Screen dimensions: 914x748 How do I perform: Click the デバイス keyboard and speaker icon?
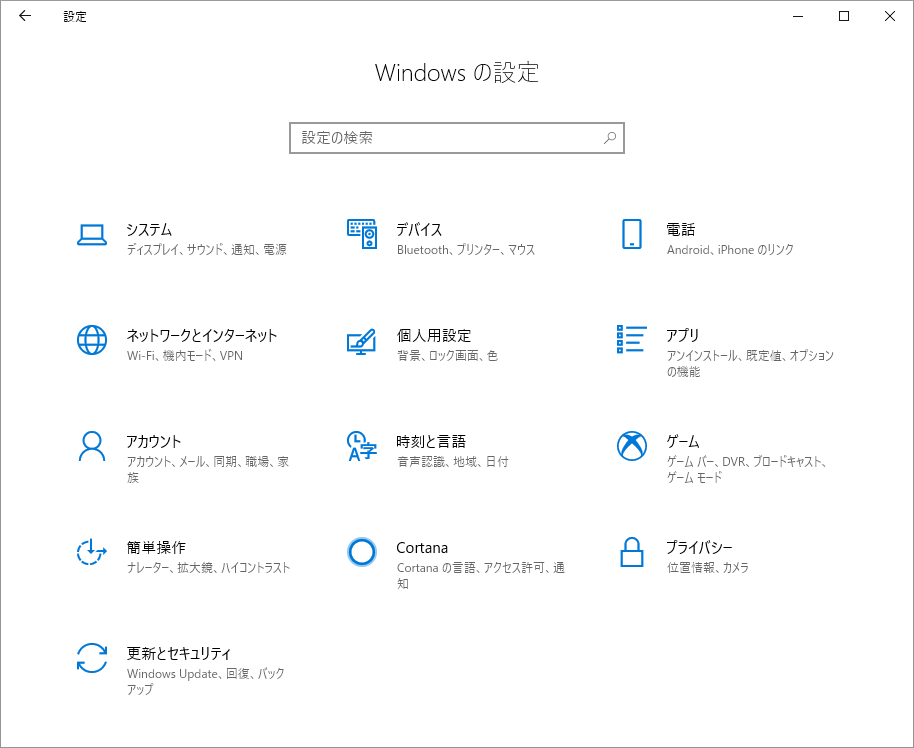[362, 234]
